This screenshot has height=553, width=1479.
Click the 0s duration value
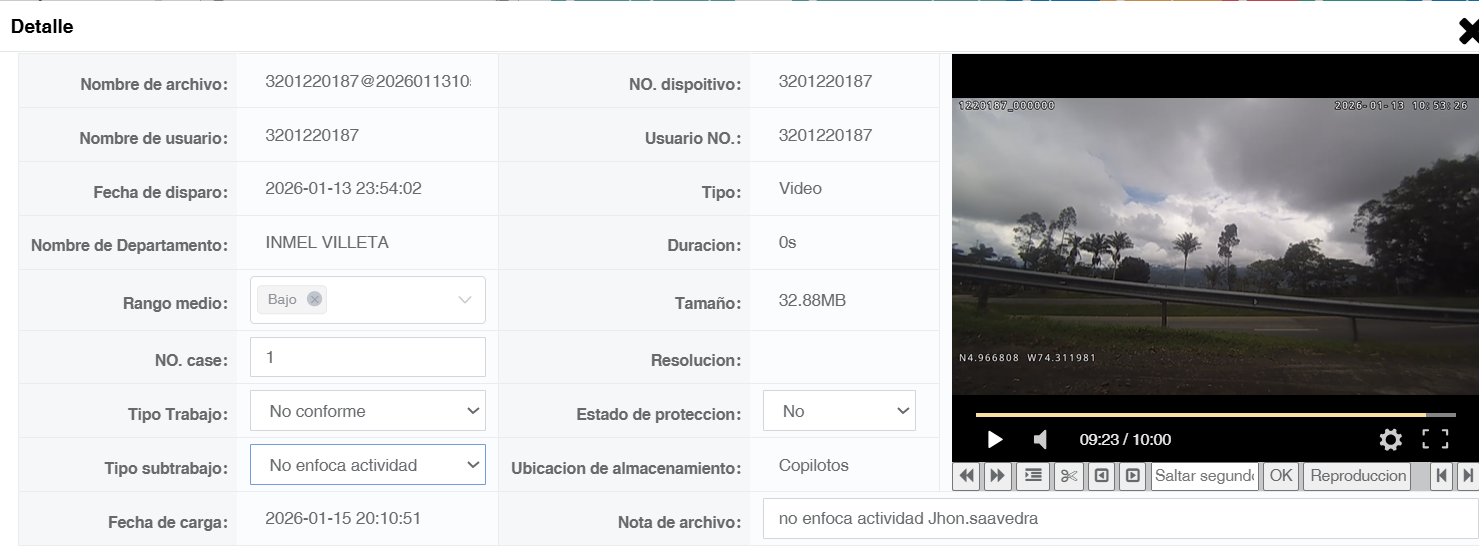click(787, 242)
